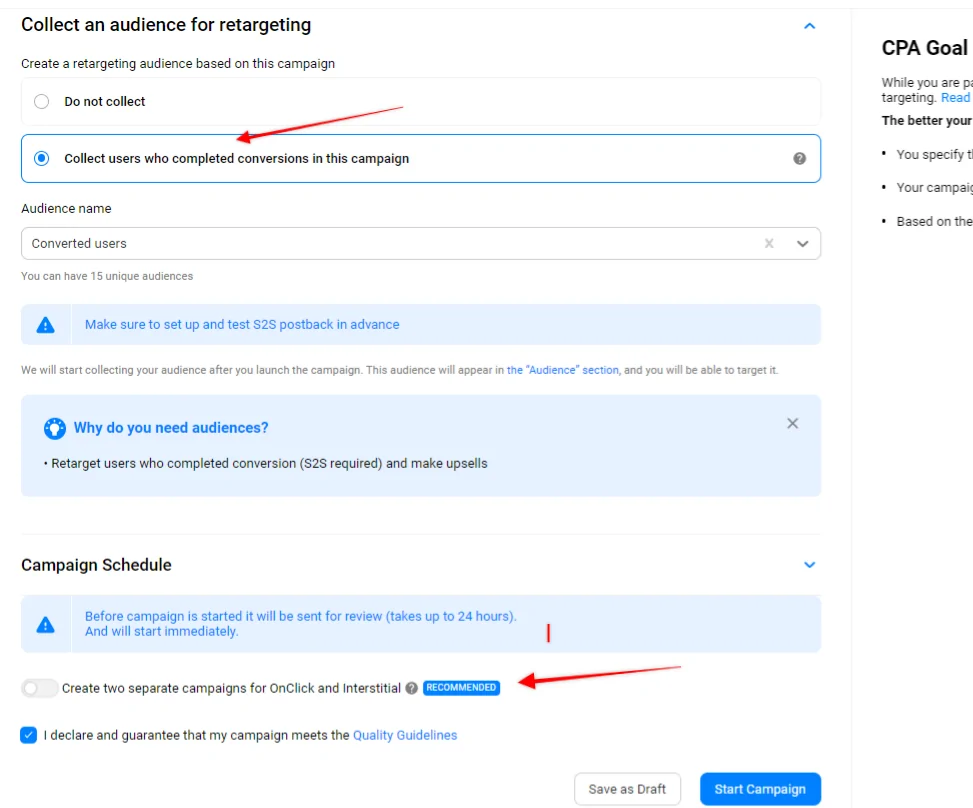Click the Start Campaign button
Viewport: 973px width, 808px height.
[x=760, y=789]
